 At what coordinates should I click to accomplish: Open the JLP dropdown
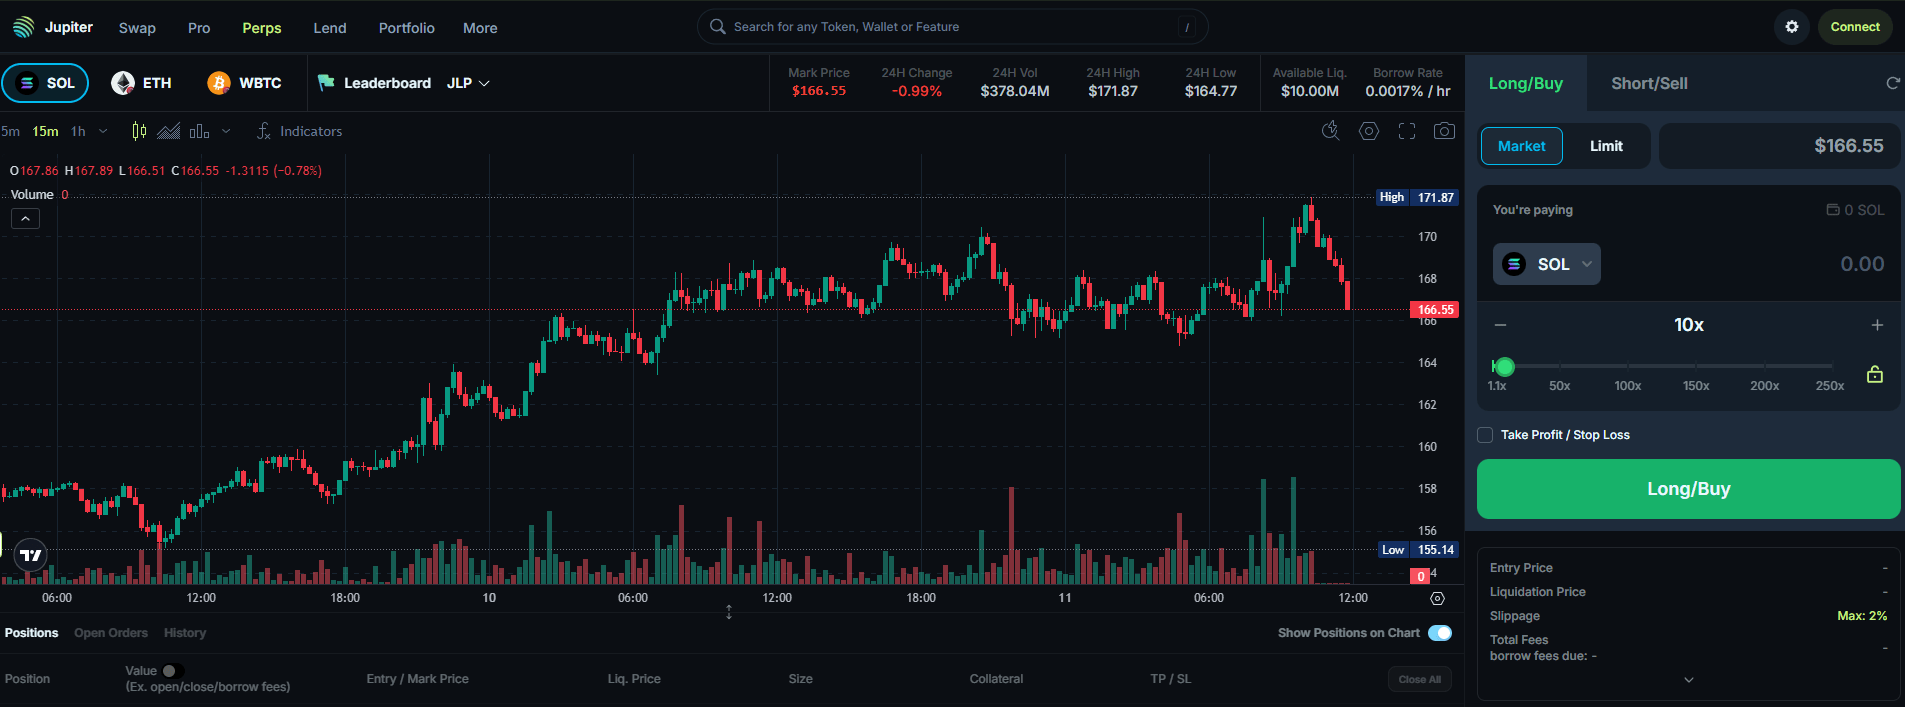coord(468,83)
